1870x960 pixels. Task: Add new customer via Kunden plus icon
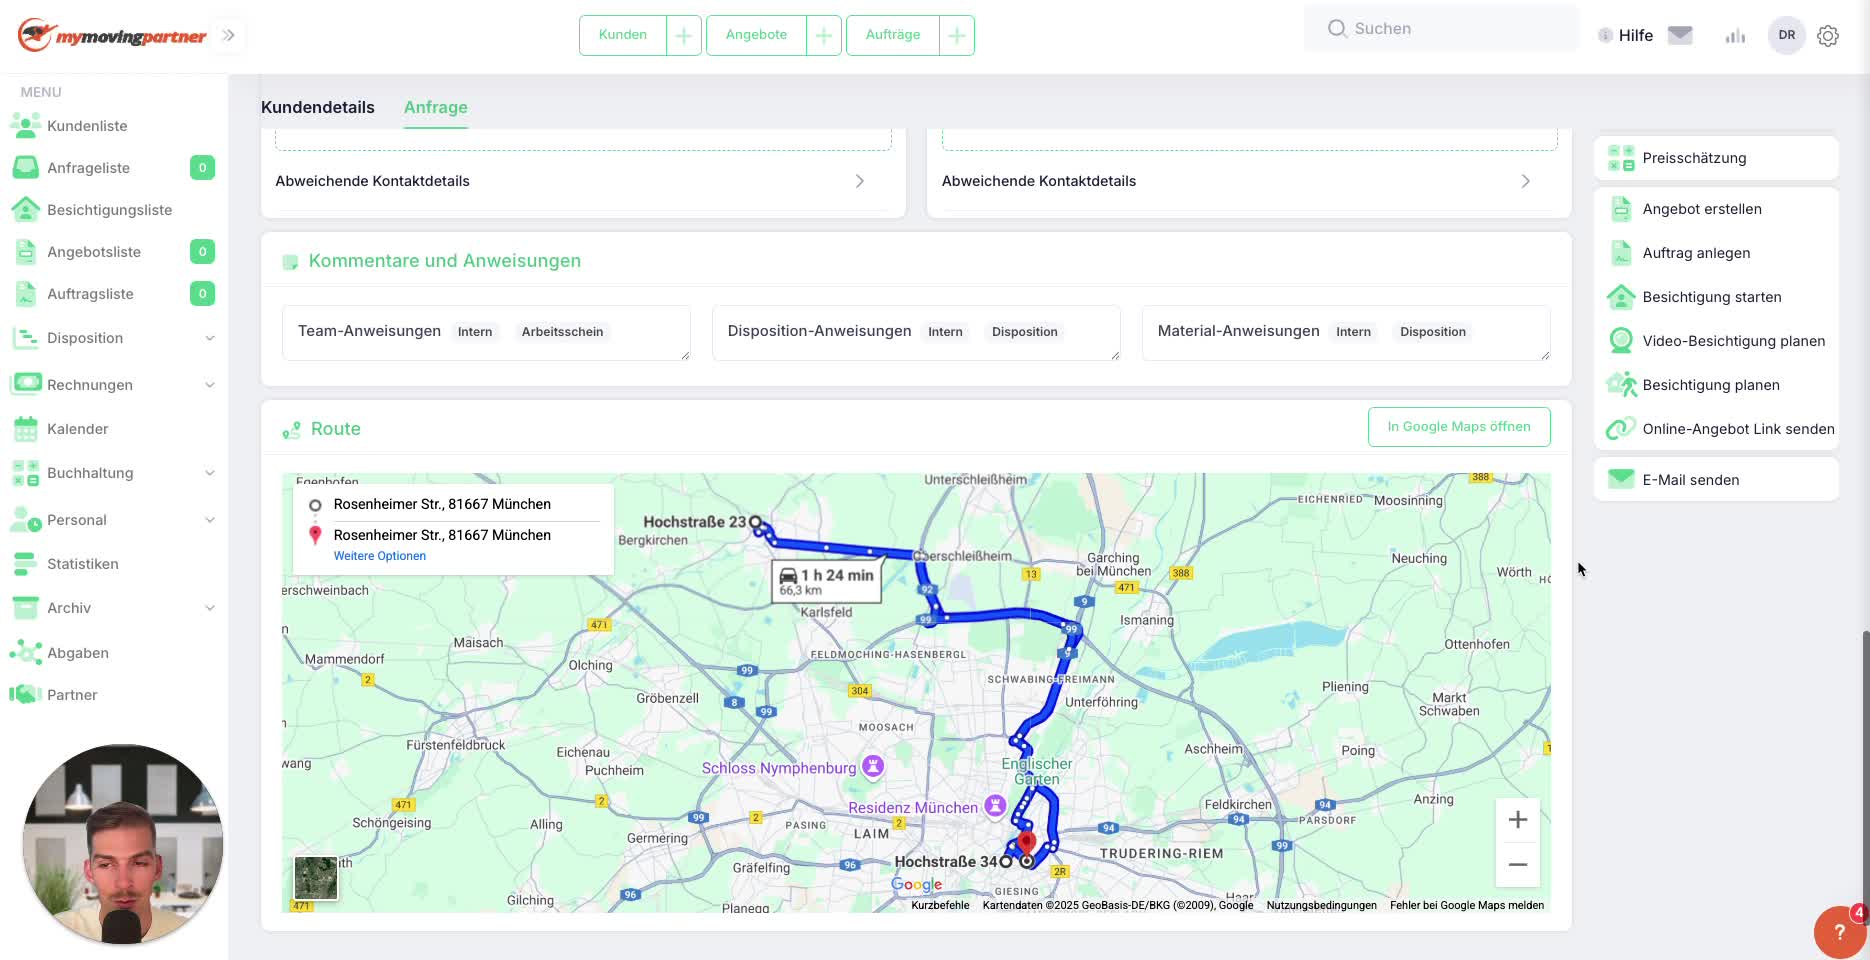683,35
